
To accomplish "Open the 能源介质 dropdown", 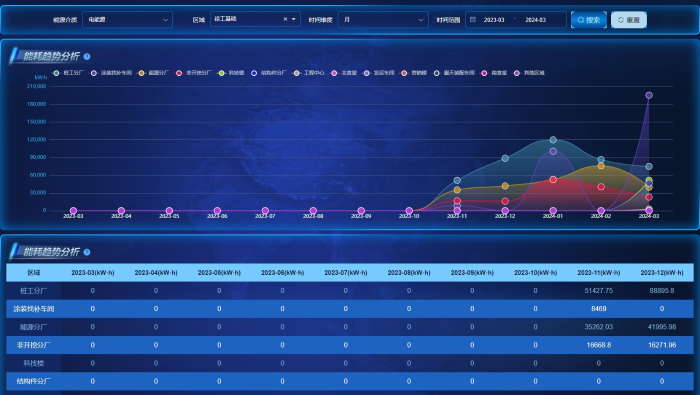I will 127,20.
